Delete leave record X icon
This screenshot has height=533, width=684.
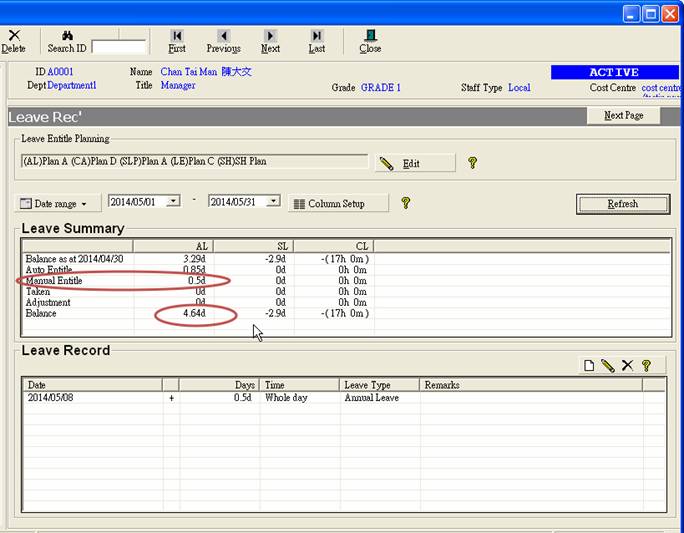pyautogui.click(x=627, y=366)
